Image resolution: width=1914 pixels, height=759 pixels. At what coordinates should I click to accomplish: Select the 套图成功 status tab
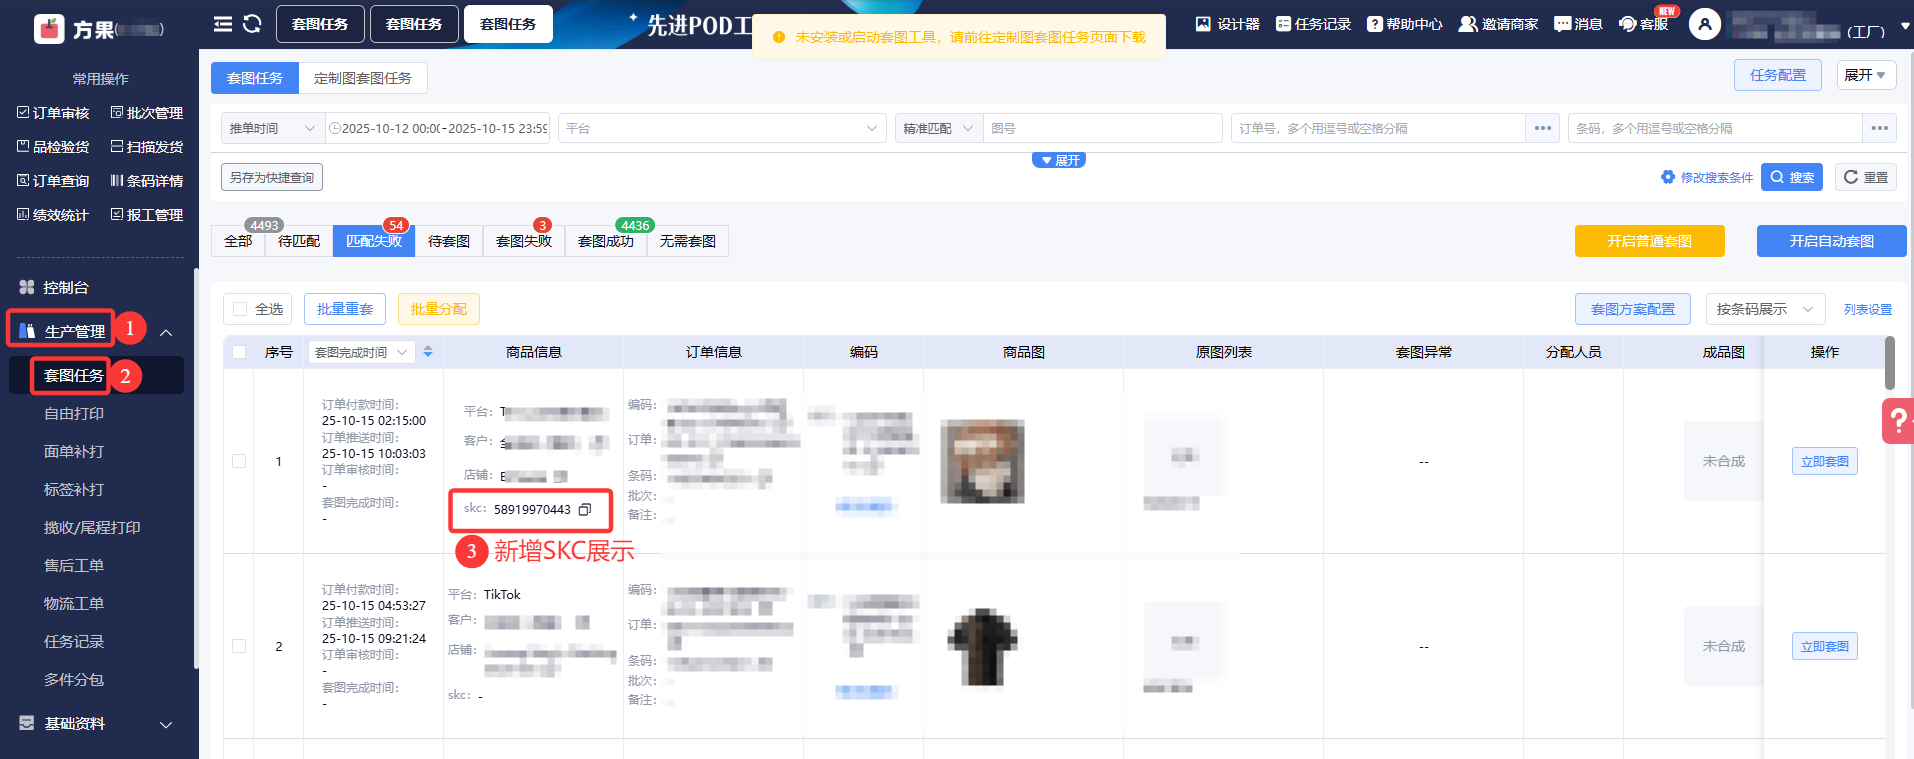pos(606,241)
